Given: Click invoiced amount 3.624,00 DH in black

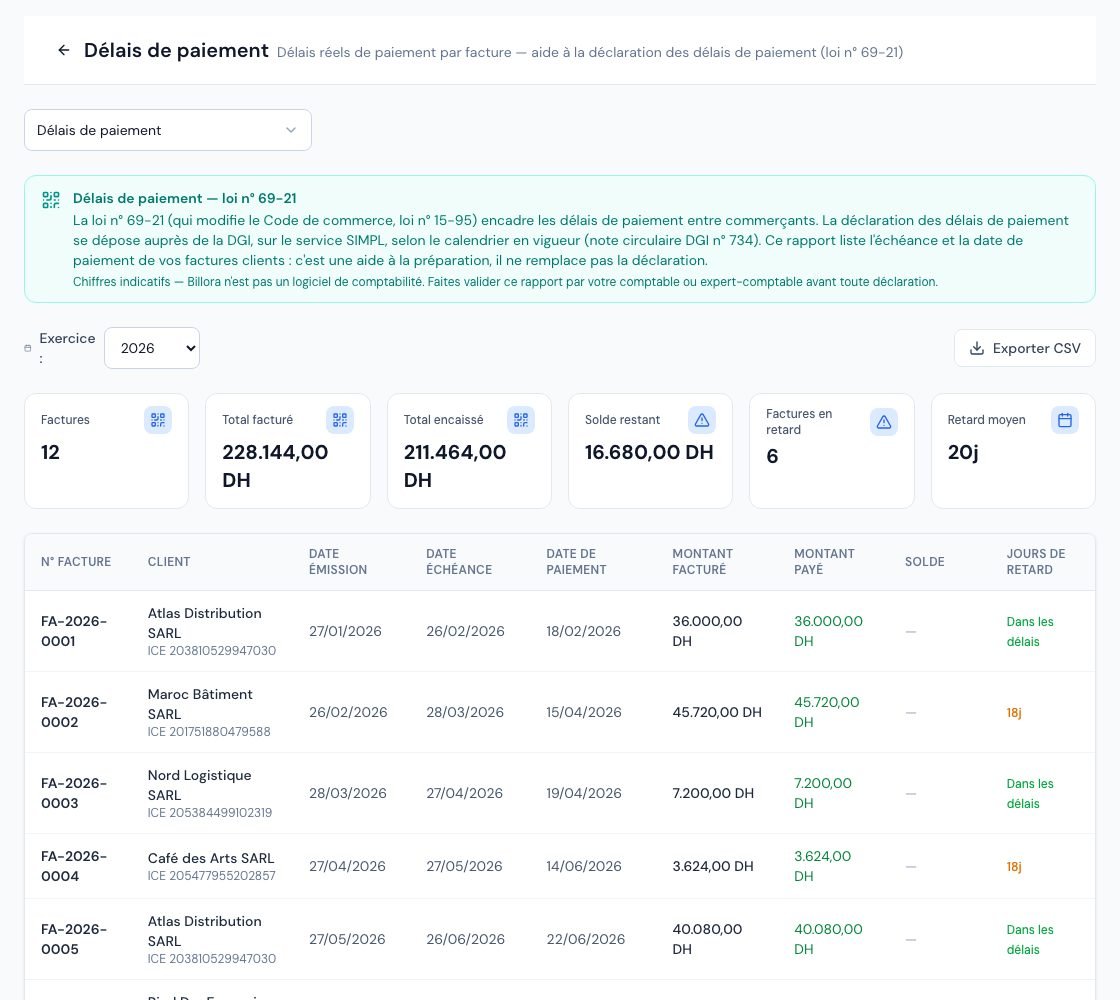Looking at the screenshot, I should tap(712, 866).
